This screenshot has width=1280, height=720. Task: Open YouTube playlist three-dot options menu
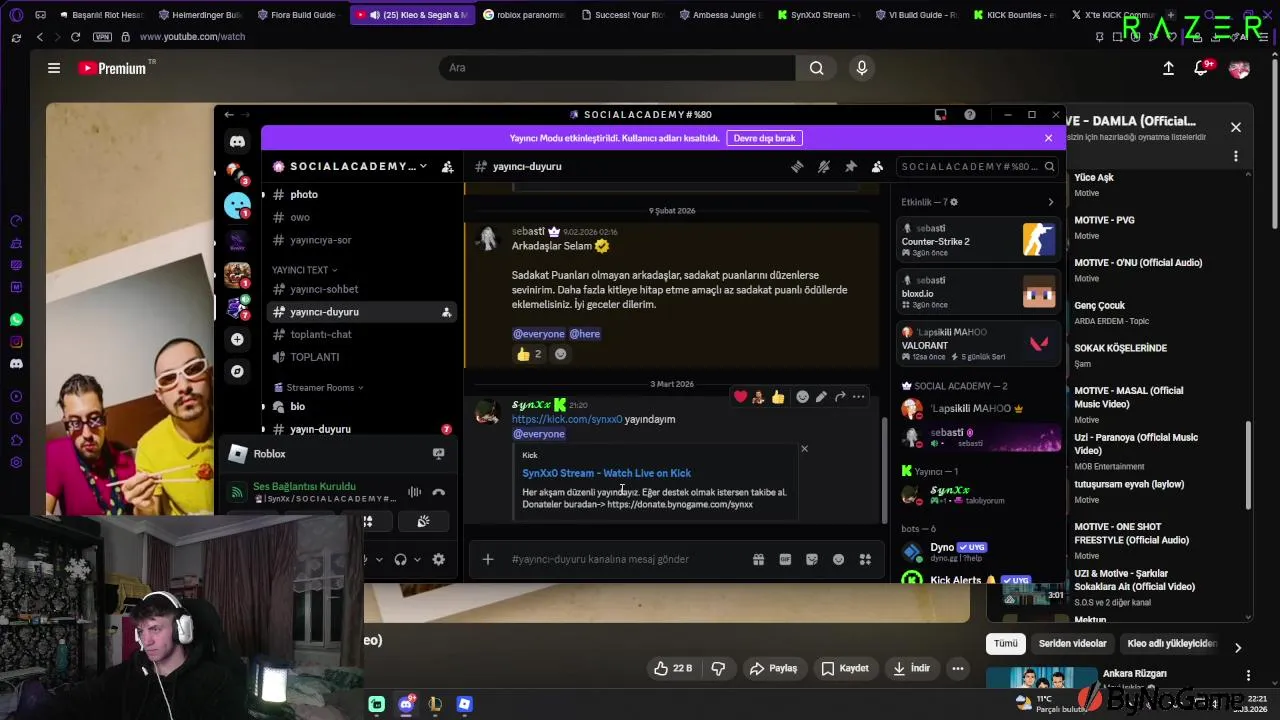pyautogui.click(x=1236, y=156)
